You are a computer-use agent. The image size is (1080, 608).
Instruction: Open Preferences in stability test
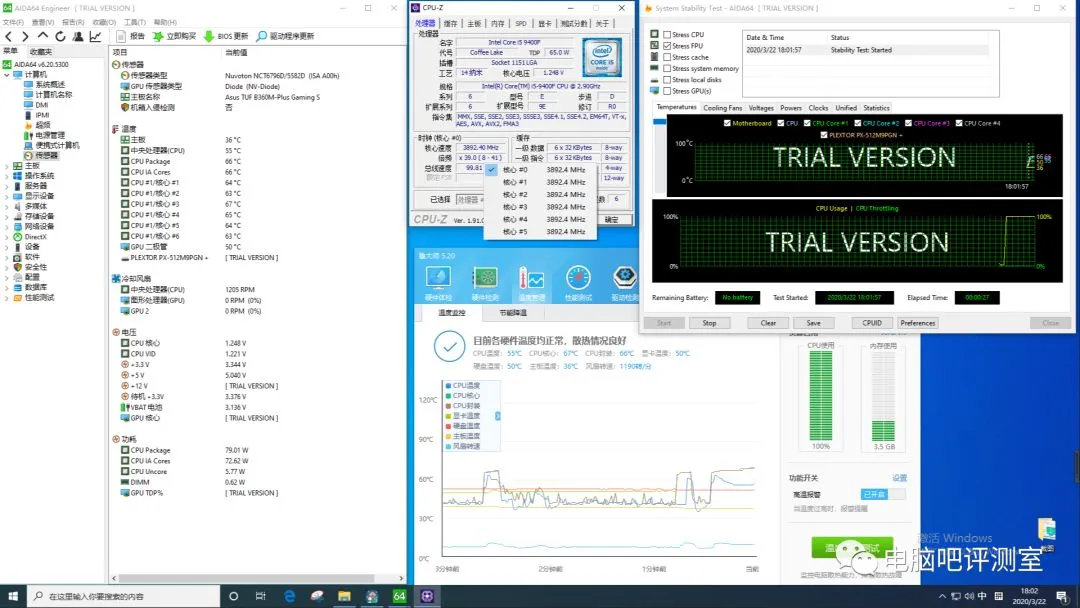[917, 323]
